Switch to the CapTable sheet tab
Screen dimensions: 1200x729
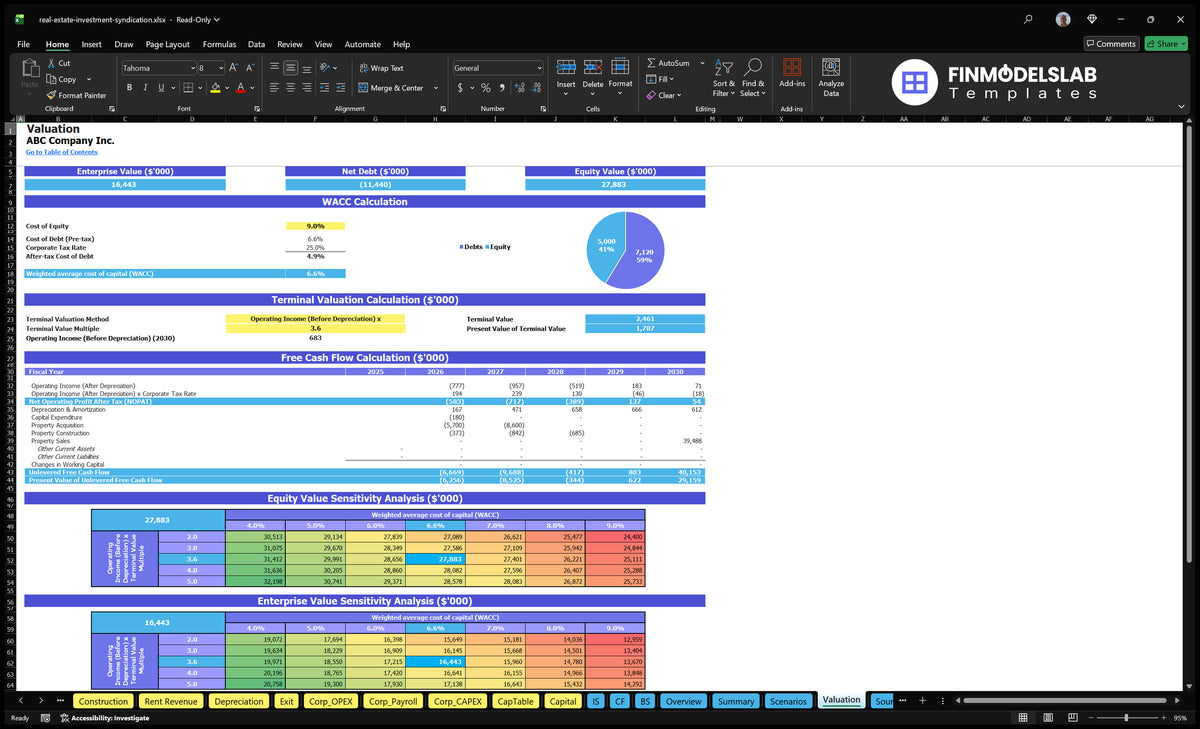[x=515, y=701]
